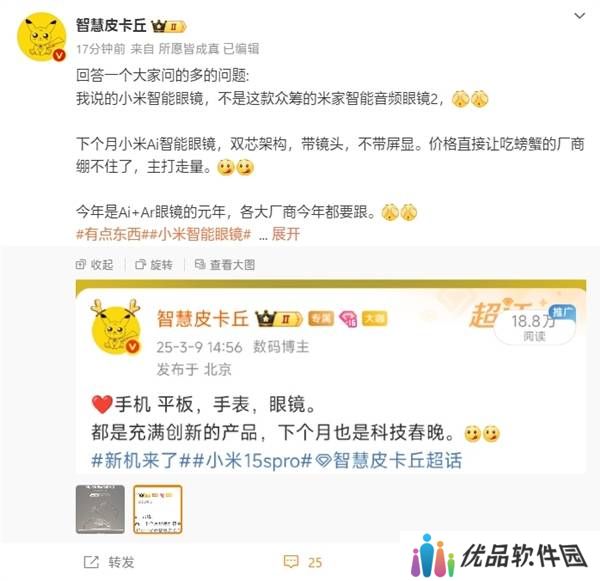Select the first gray image thumbnail
The width and height of the screenshot is (600, 581).
tap(100, 509)
